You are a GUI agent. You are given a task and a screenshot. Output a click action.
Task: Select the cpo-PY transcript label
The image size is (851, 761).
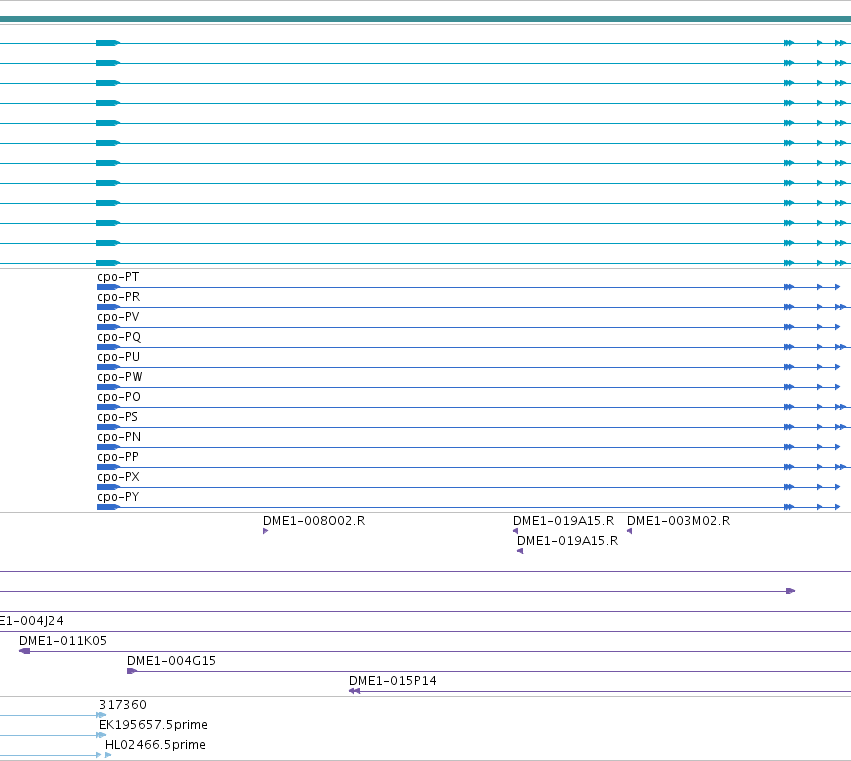pyautogui.click(x=118, y=497)
